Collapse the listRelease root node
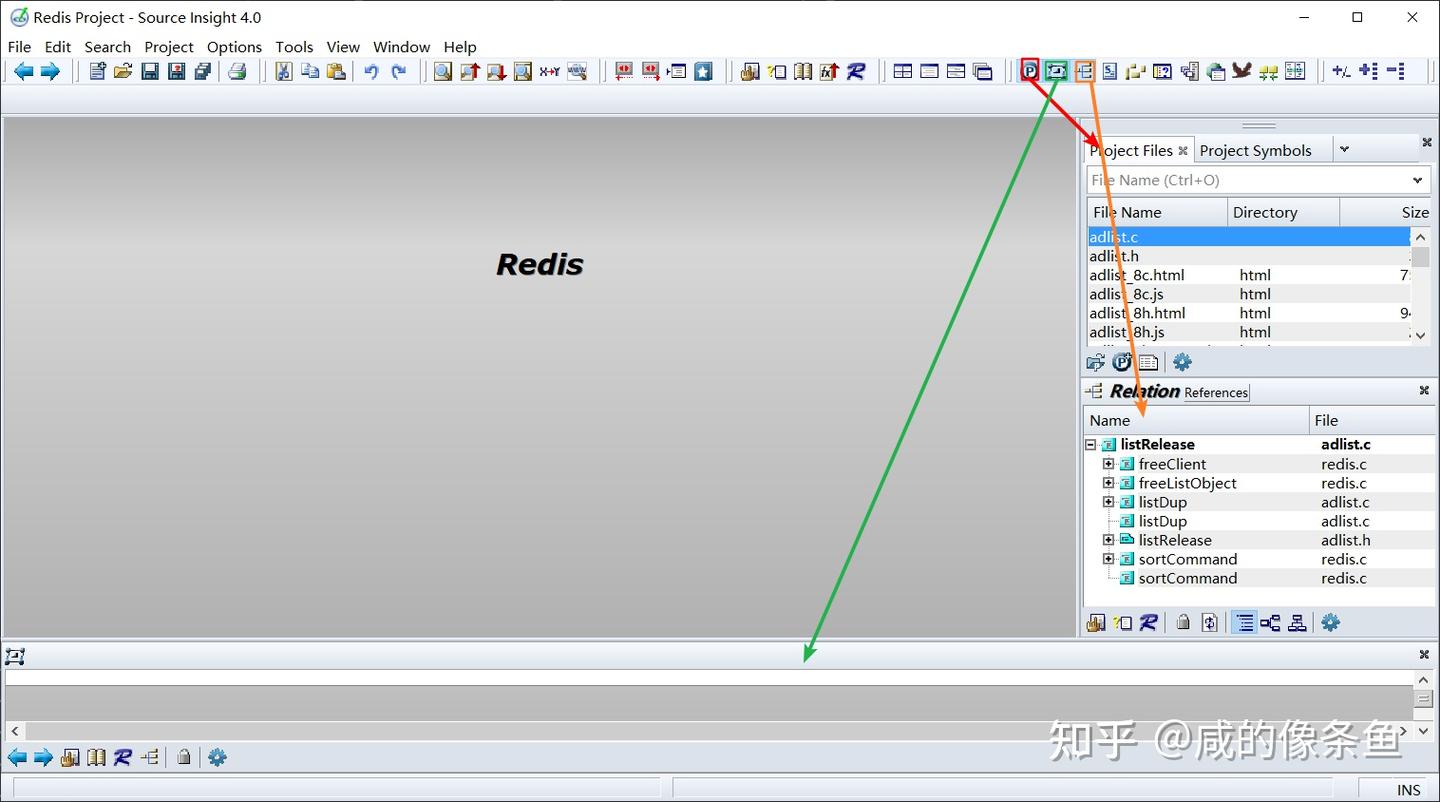This screenshot has width=1440, height=802. pyautogui.click(x=1091, y=445)
